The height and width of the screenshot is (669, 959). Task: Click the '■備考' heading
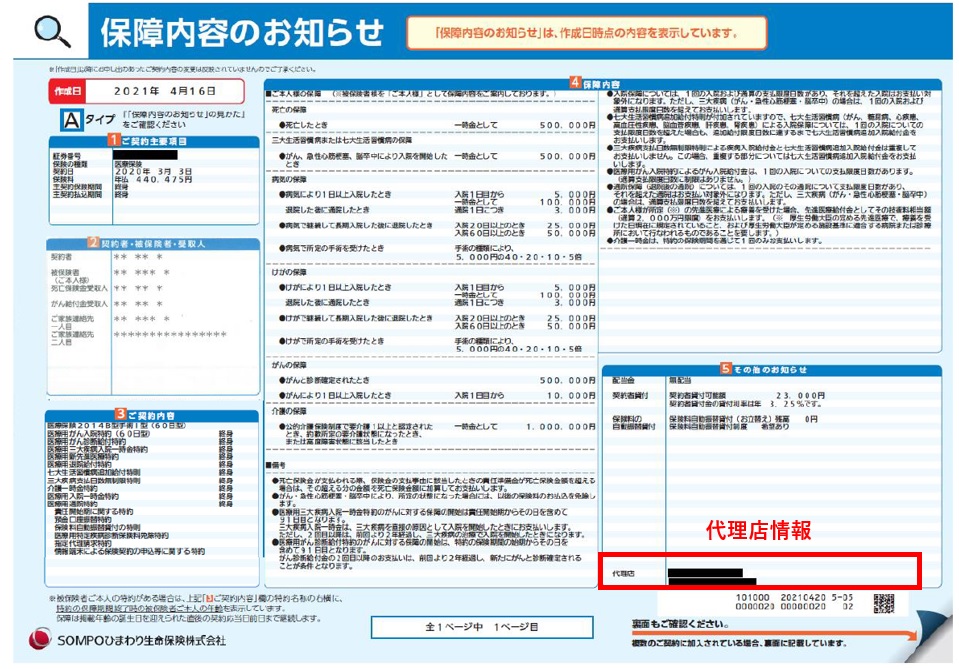pyautogui.click(x=275, y=465)
